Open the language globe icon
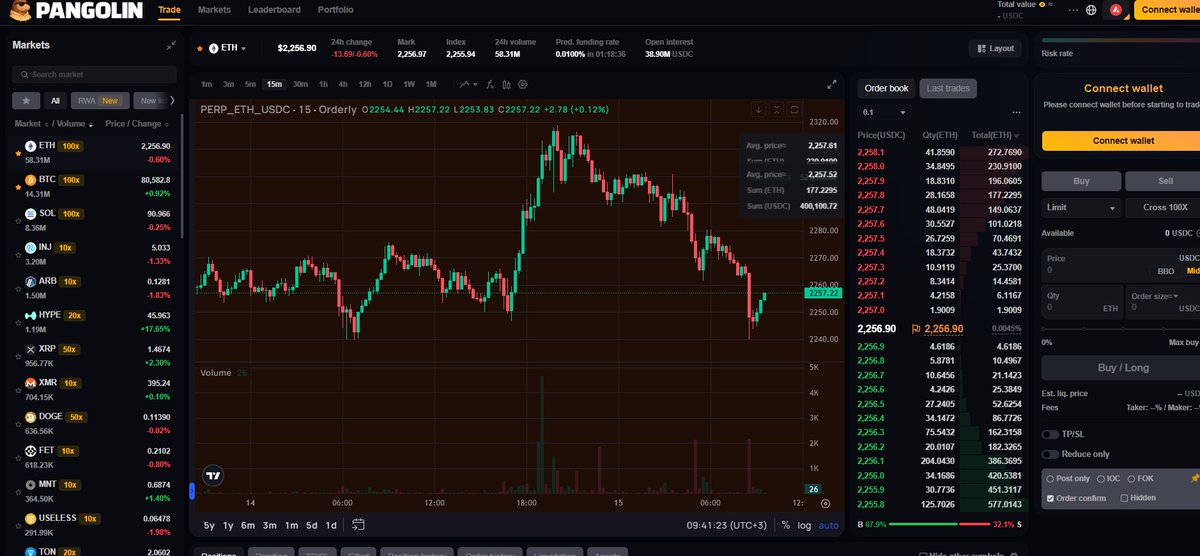The height and width of the screenshot is (556, 1200). pyautogui.click(x=1091, y=10)
